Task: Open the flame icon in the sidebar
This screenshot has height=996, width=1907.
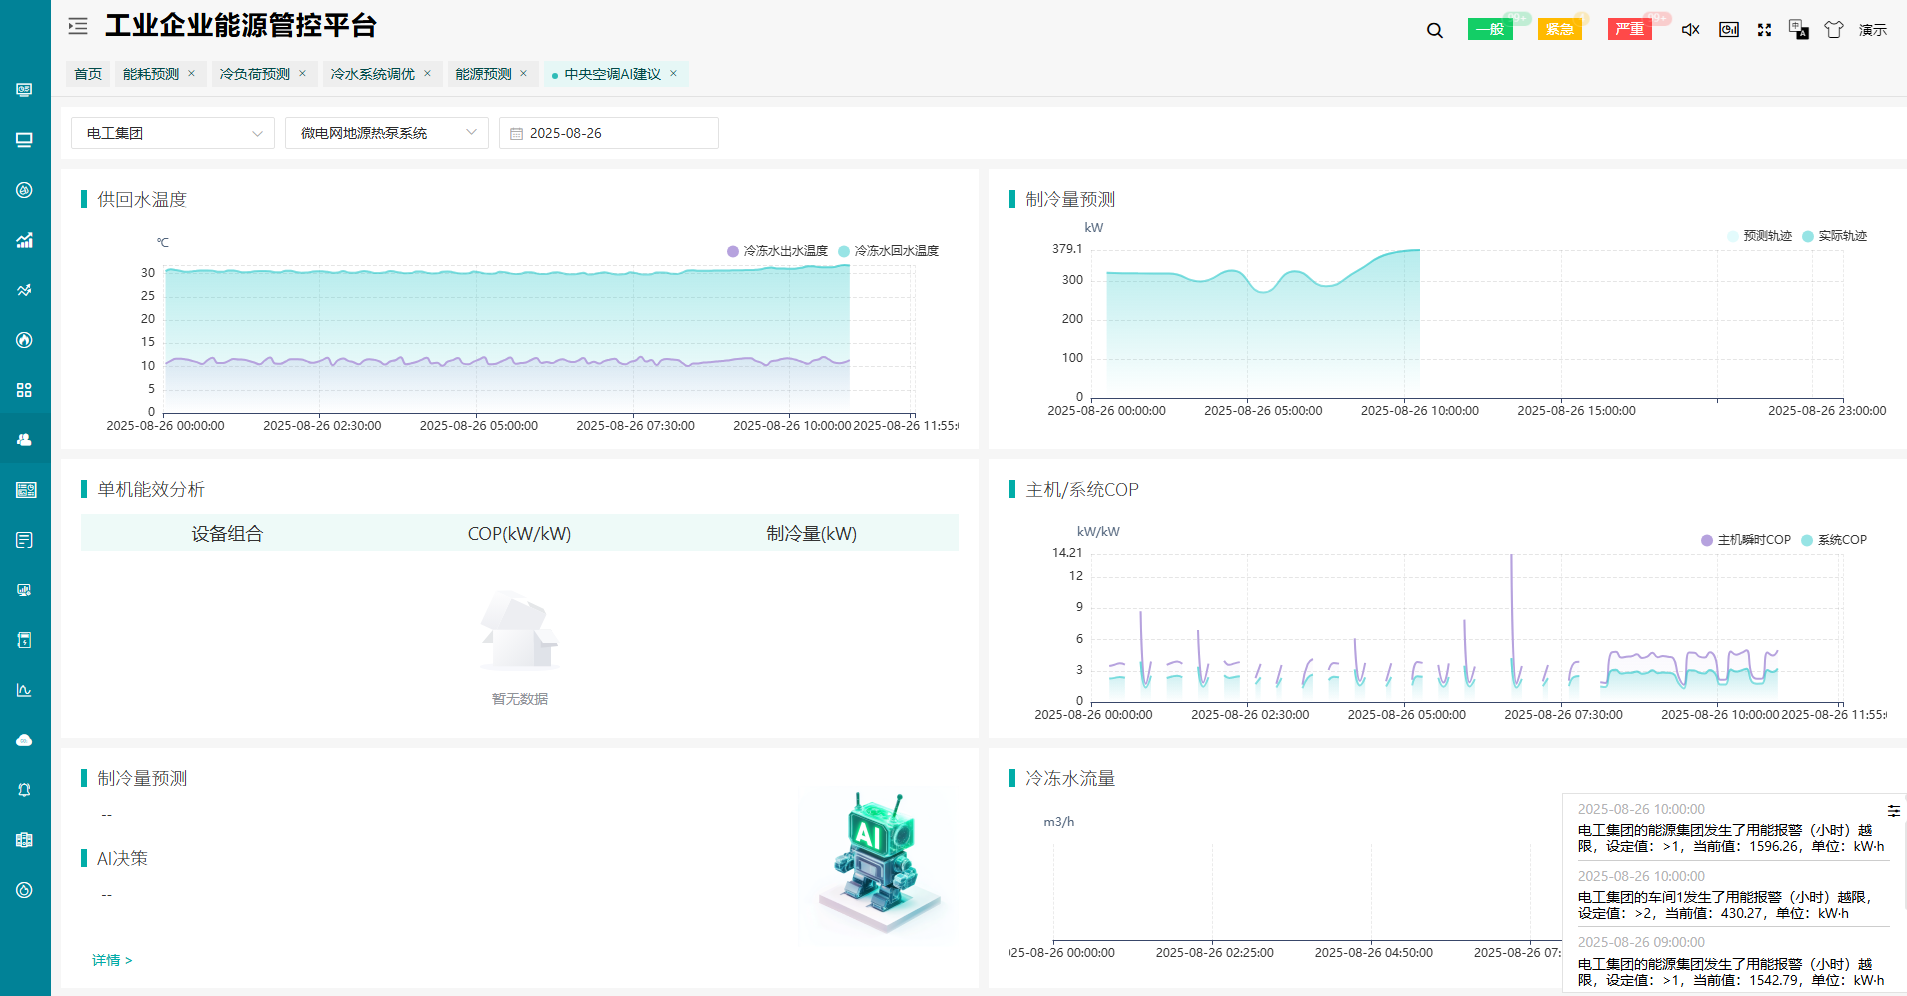Action: (x=25, y=340)
